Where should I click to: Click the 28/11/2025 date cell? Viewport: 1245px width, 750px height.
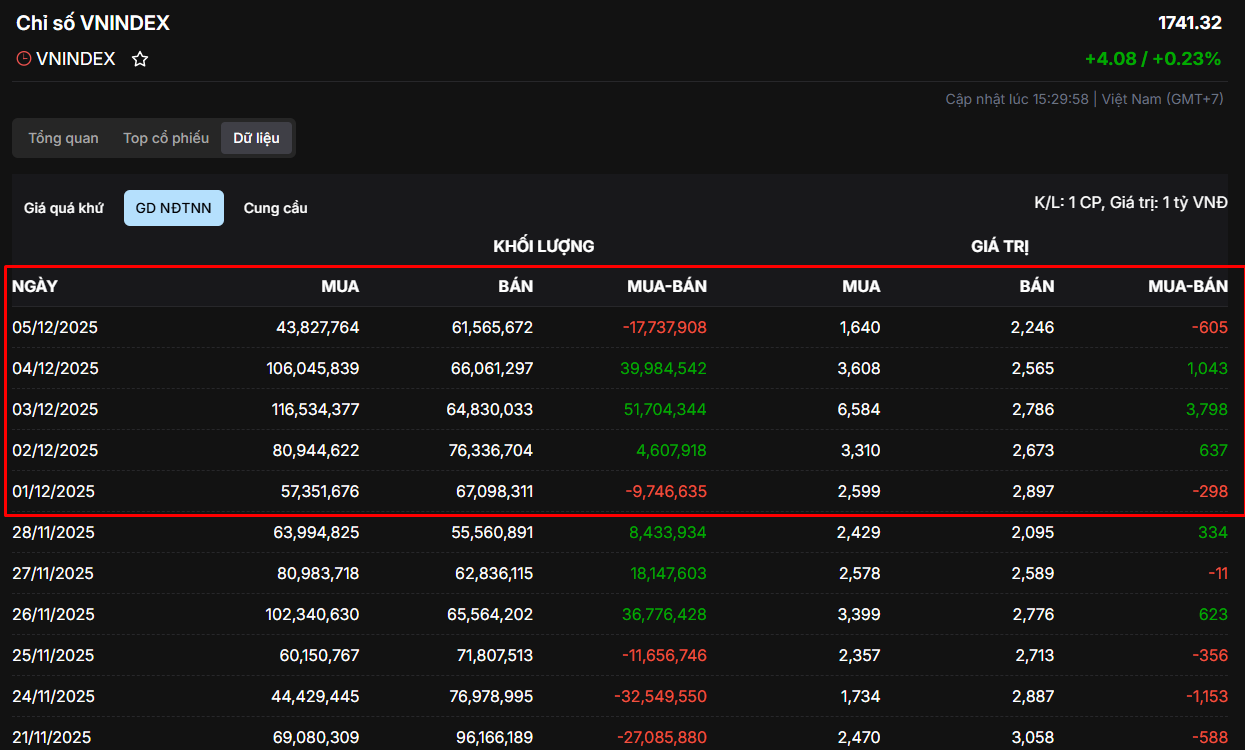point(53,532)
